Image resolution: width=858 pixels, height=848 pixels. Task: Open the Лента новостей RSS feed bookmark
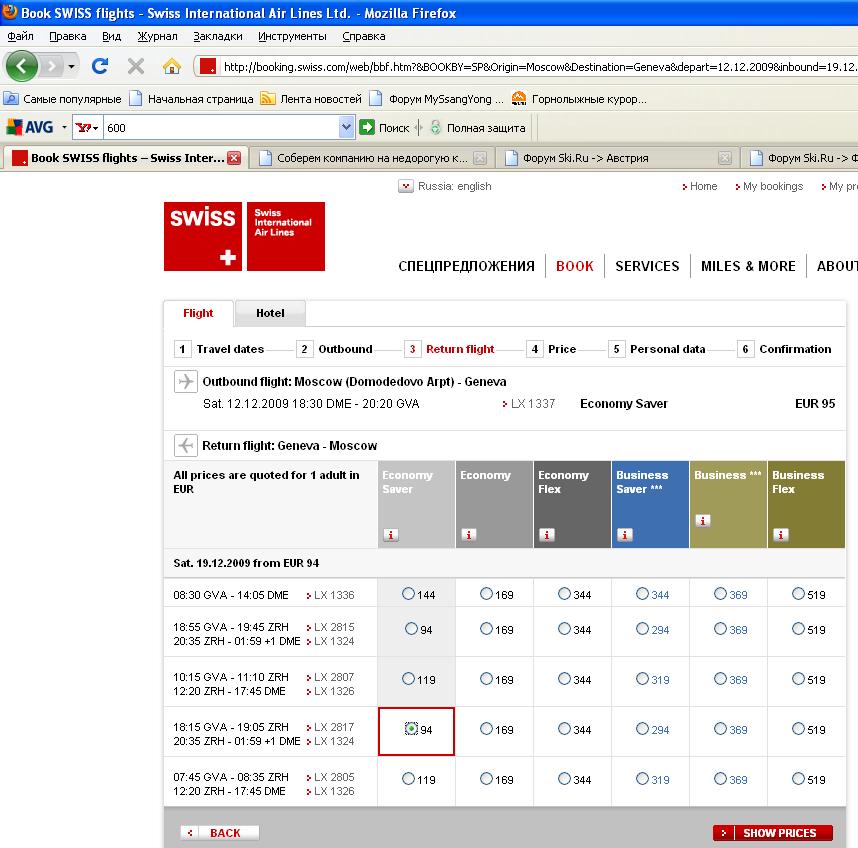pyautogui.click(x=268, y=98)
